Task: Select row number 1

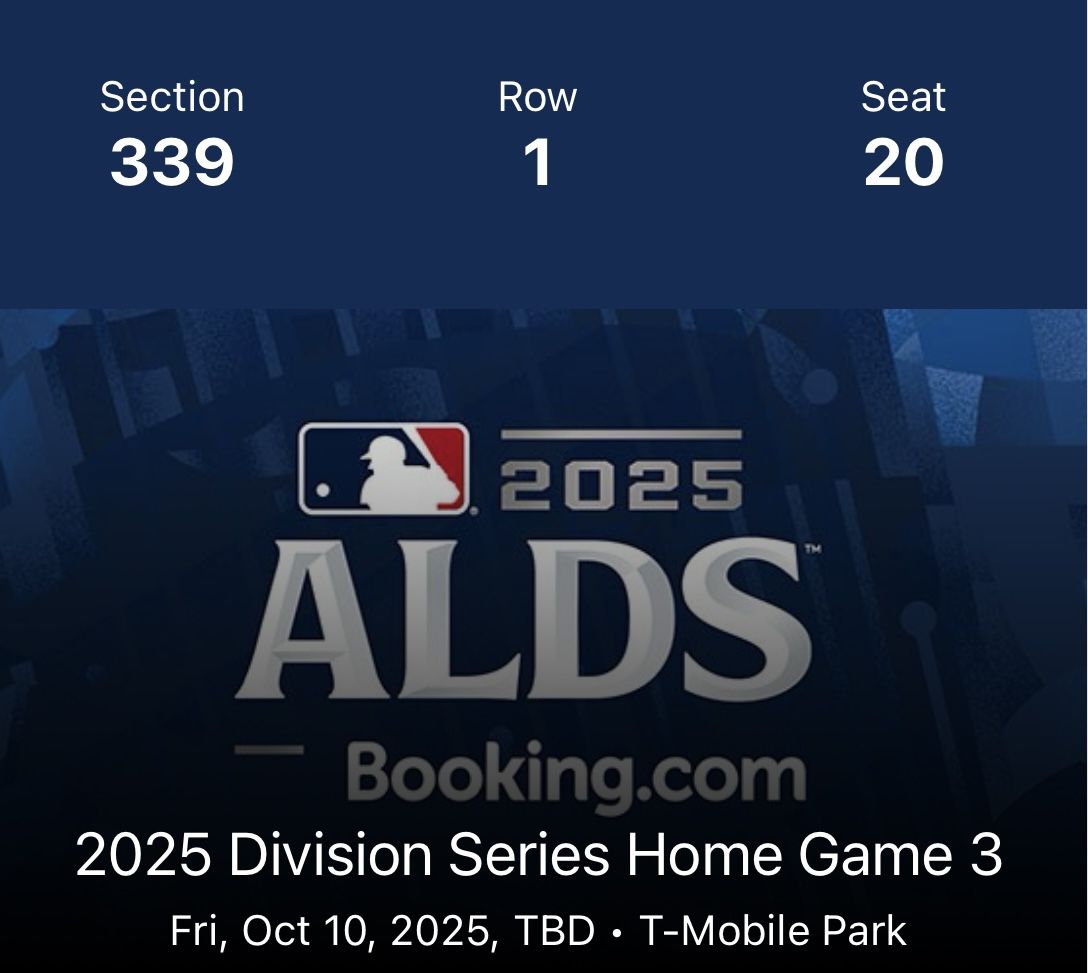Action: tap(538, 162)
